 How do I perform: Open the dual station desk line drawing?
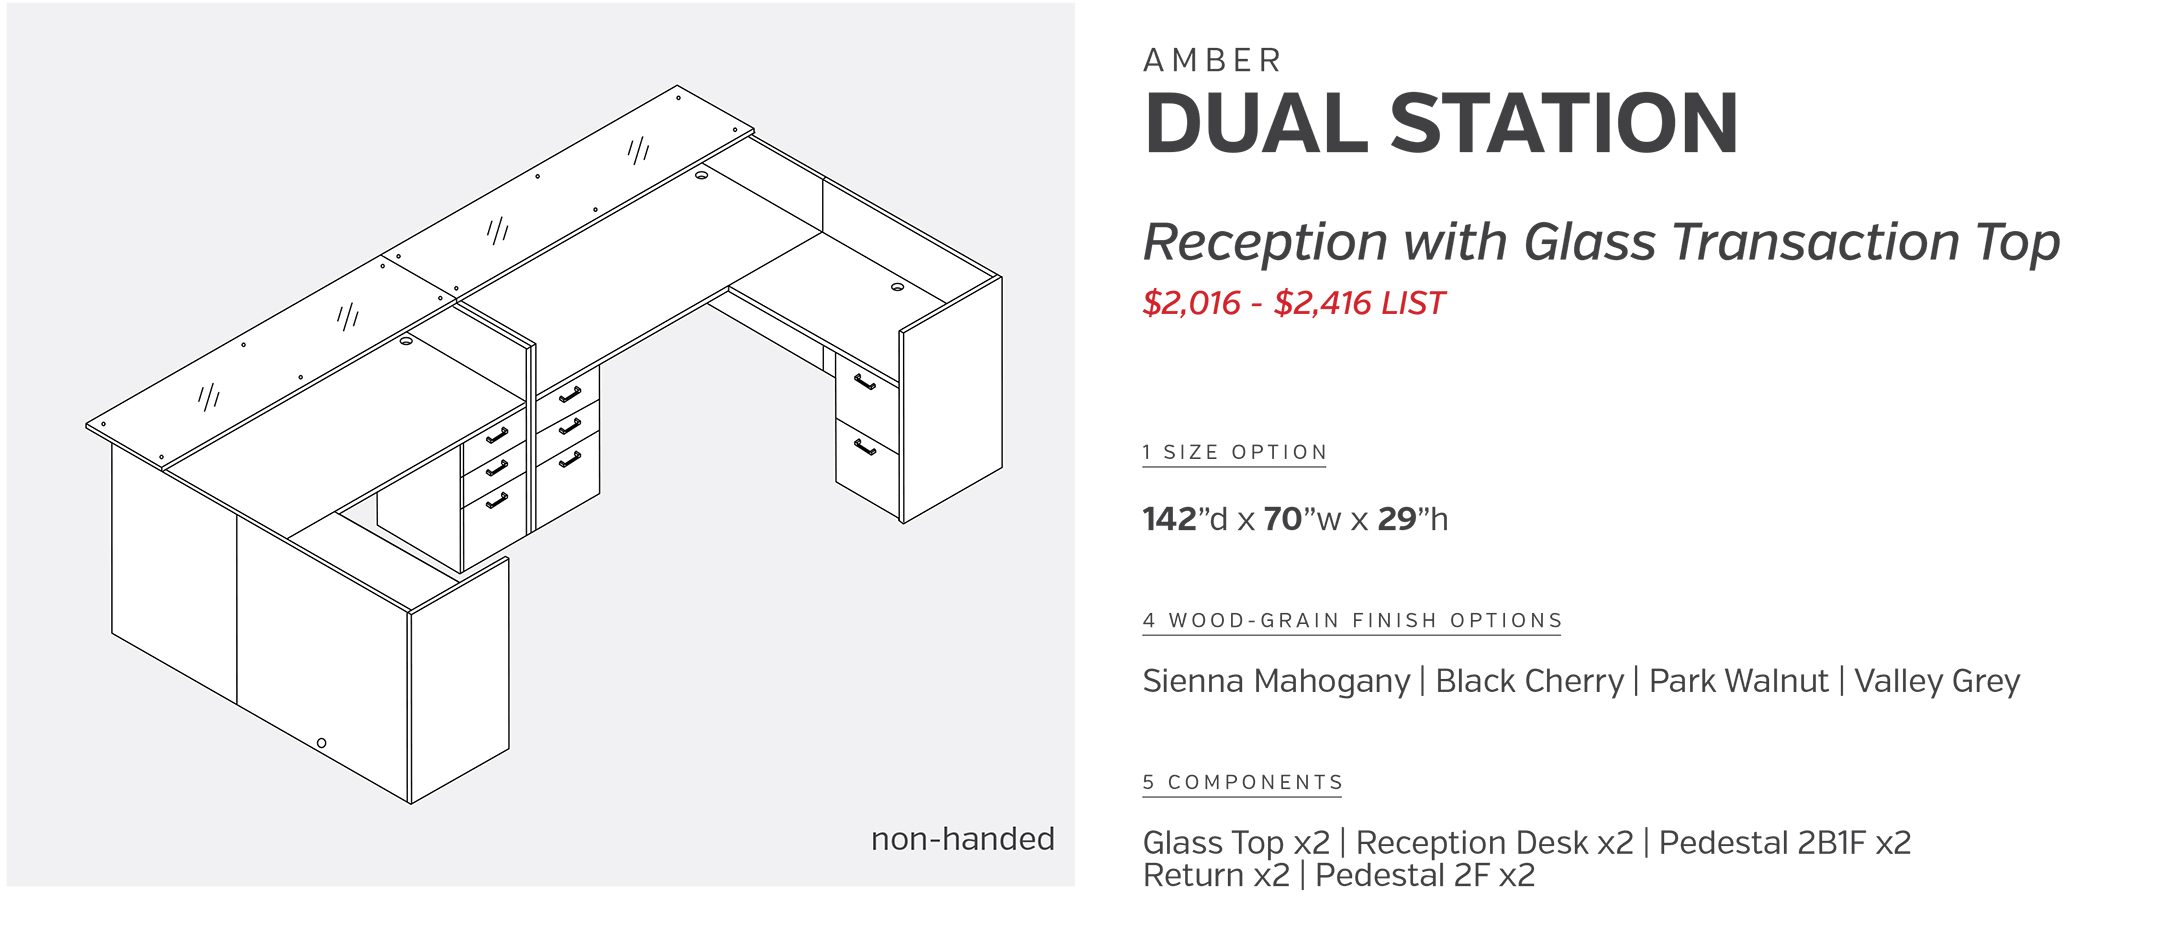point(540,440)
